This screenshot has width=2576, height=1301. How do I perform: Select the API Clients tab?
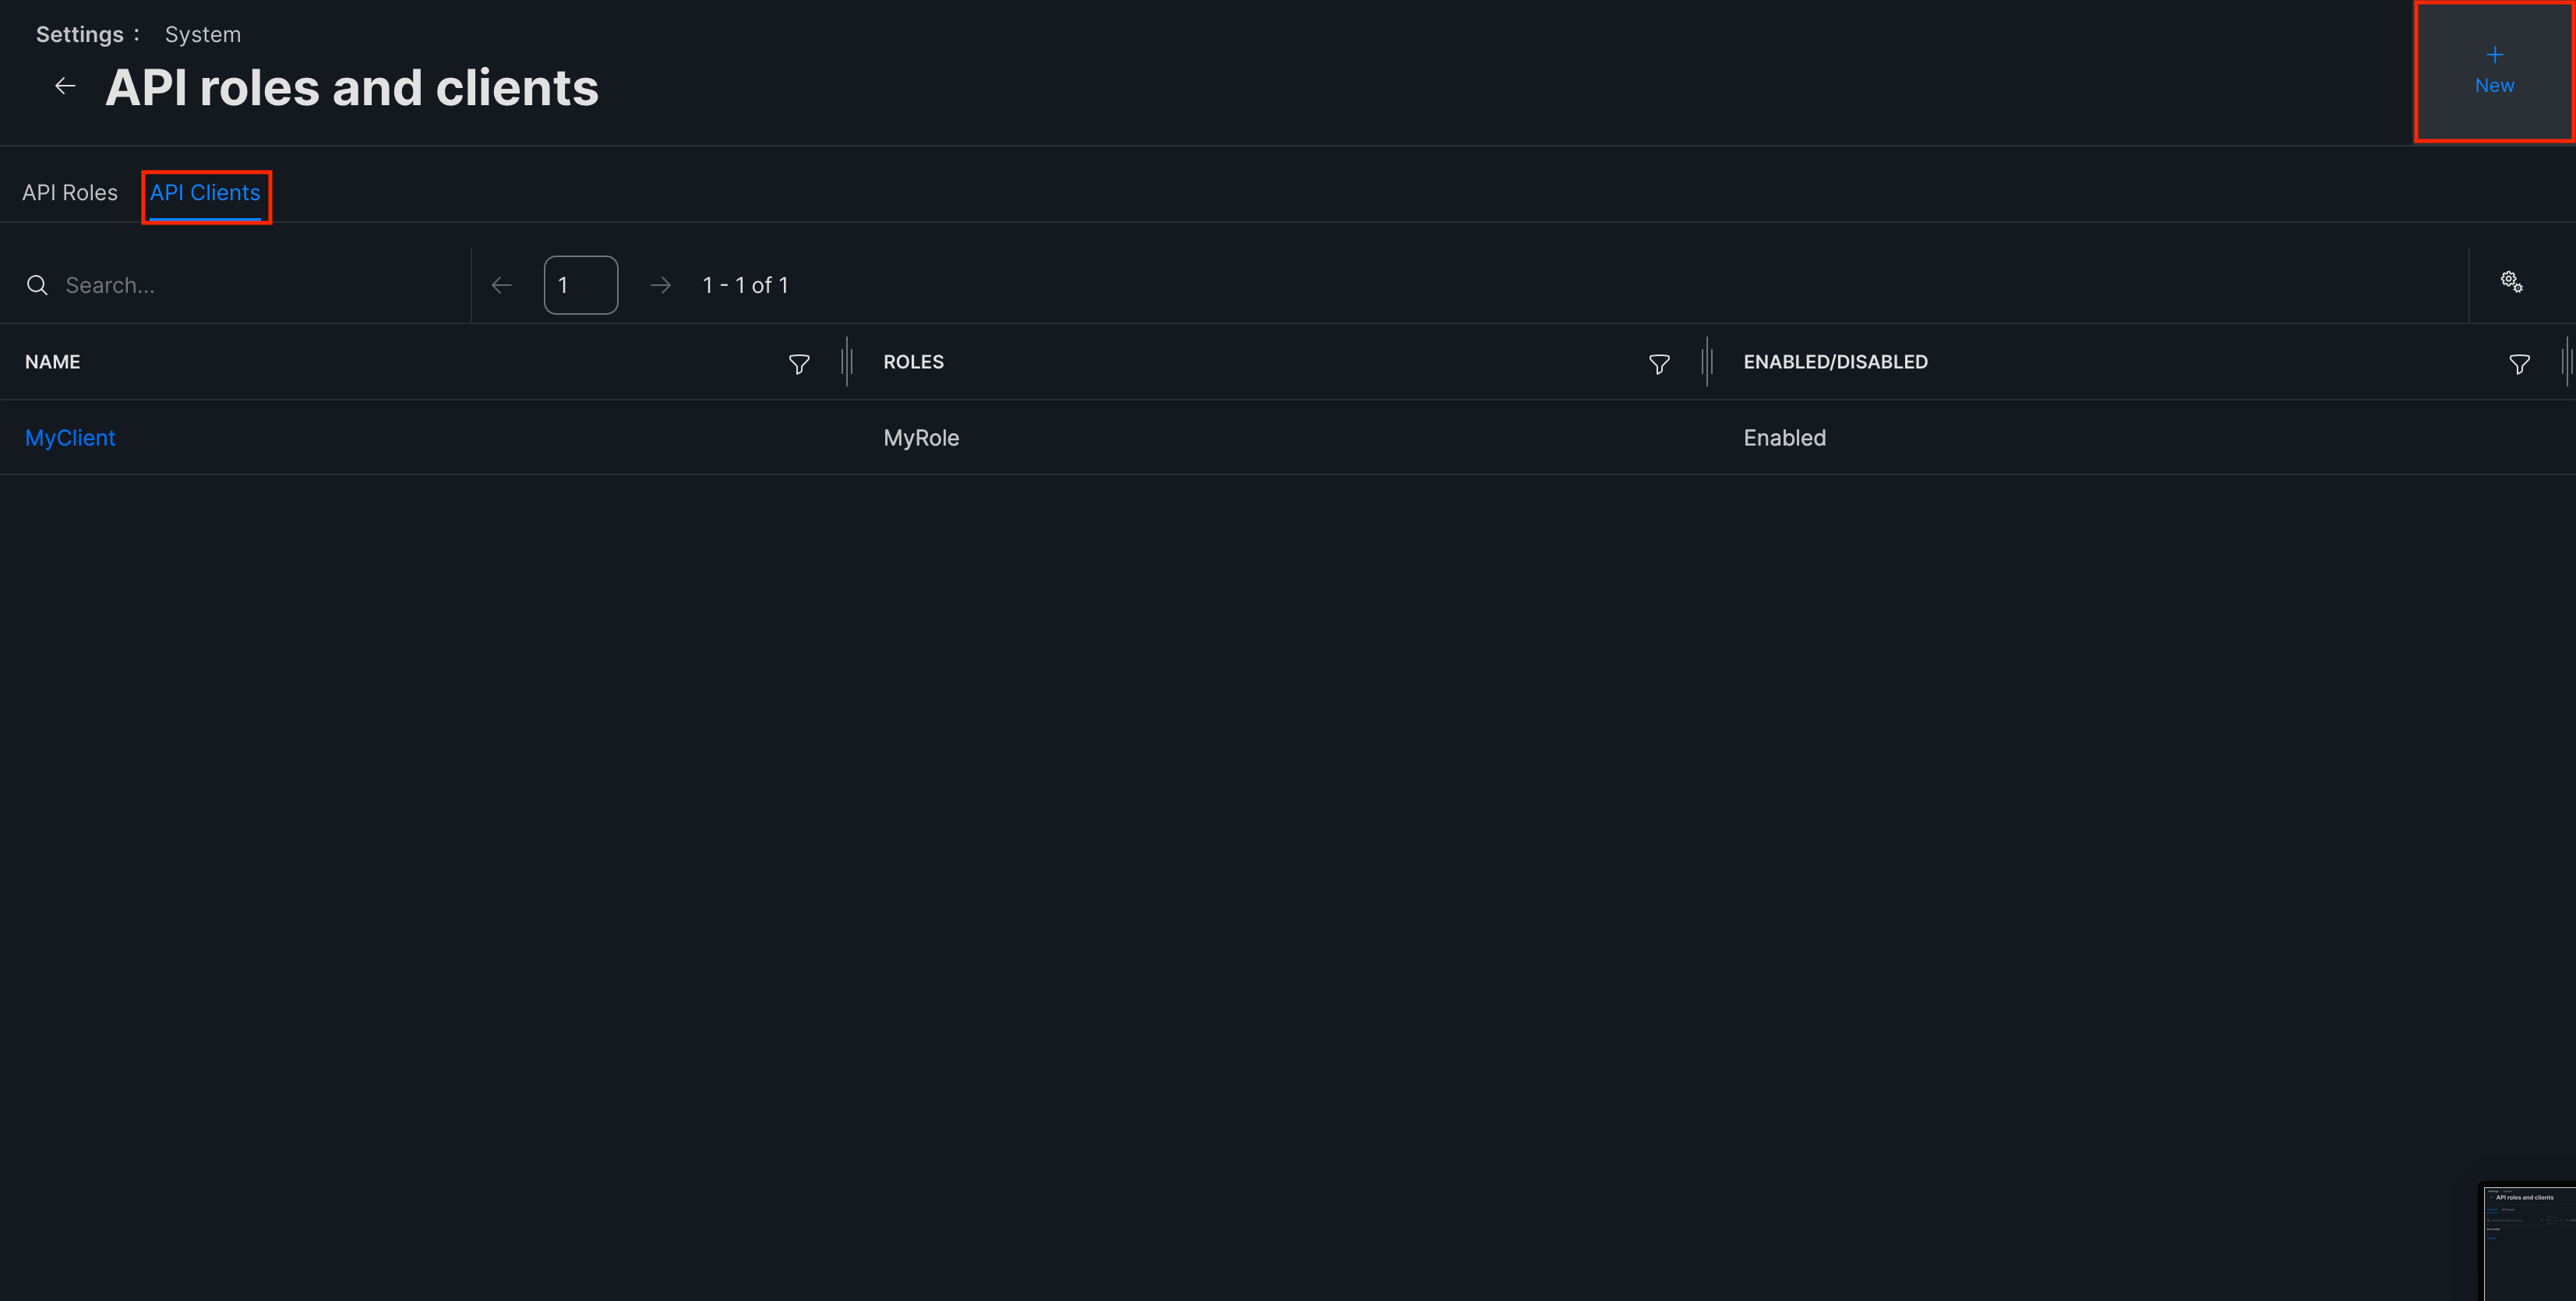(x=205, y=193)
